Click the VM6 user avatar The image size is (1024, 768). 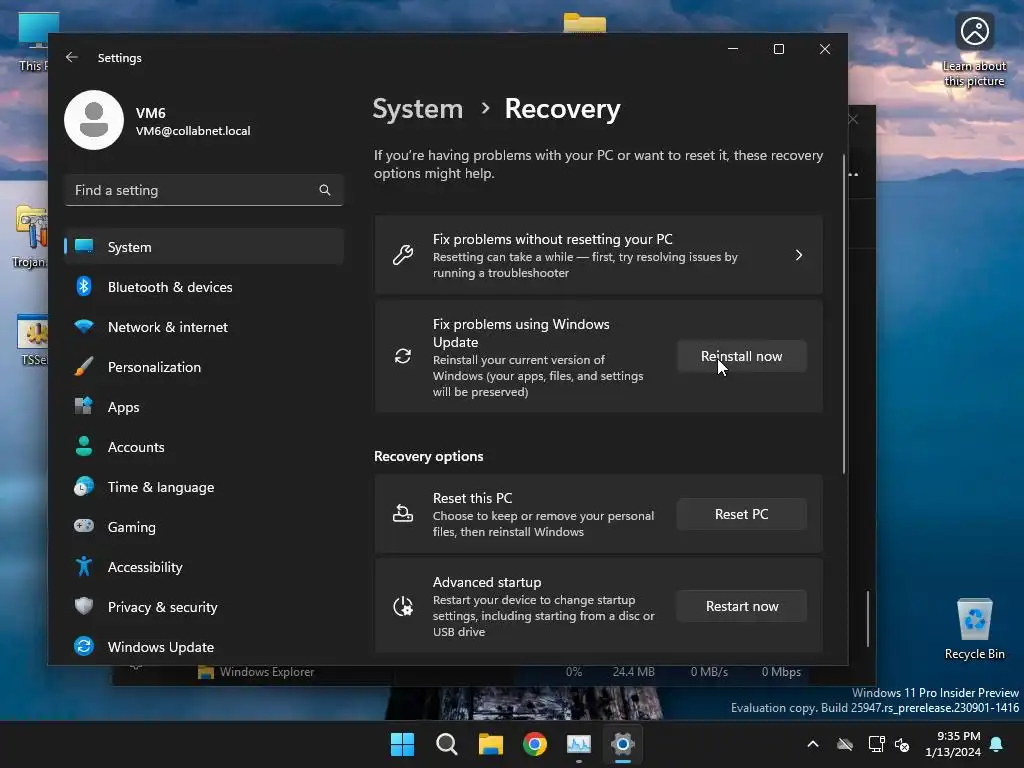[94, 120]
